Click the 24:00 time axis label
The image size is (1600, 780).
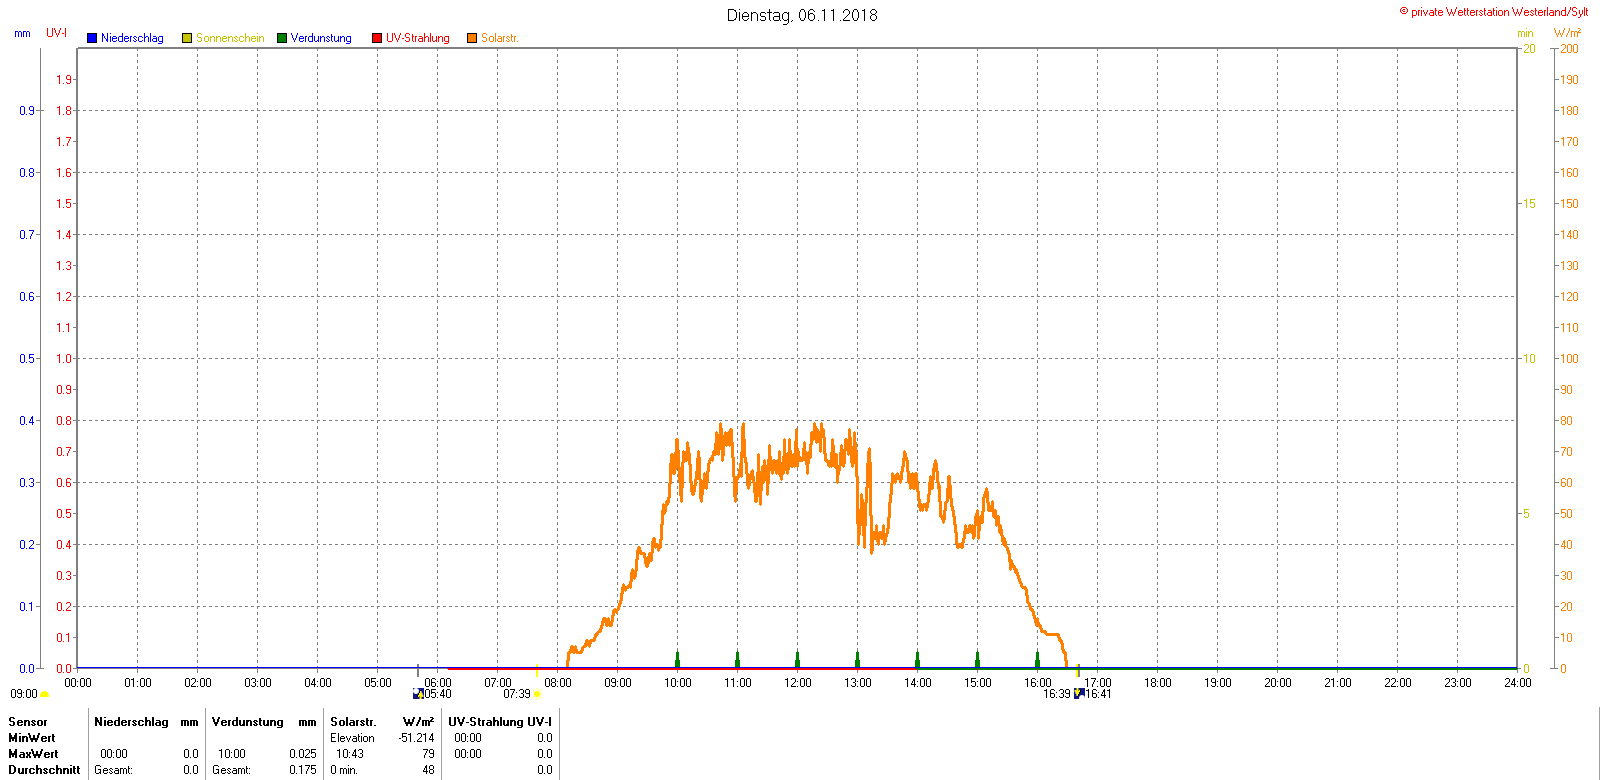(x=1518, y=683)
